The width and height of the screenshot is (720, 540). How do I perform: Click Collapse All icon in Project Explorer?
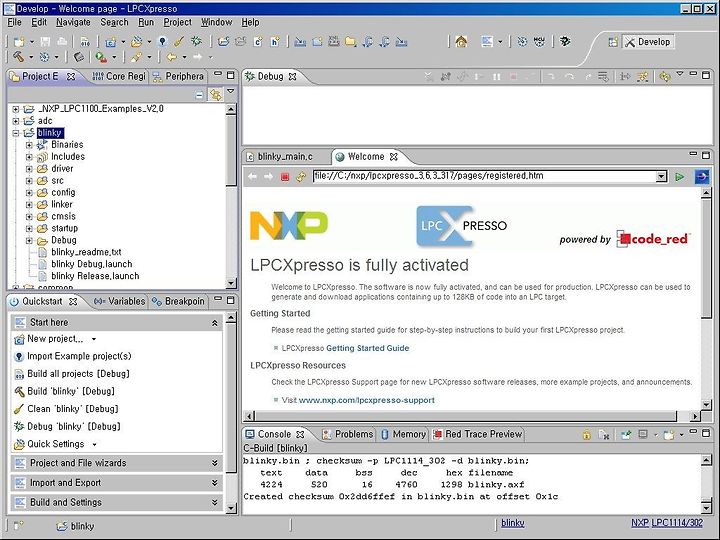pyautogui.click(x=199, y=95)
